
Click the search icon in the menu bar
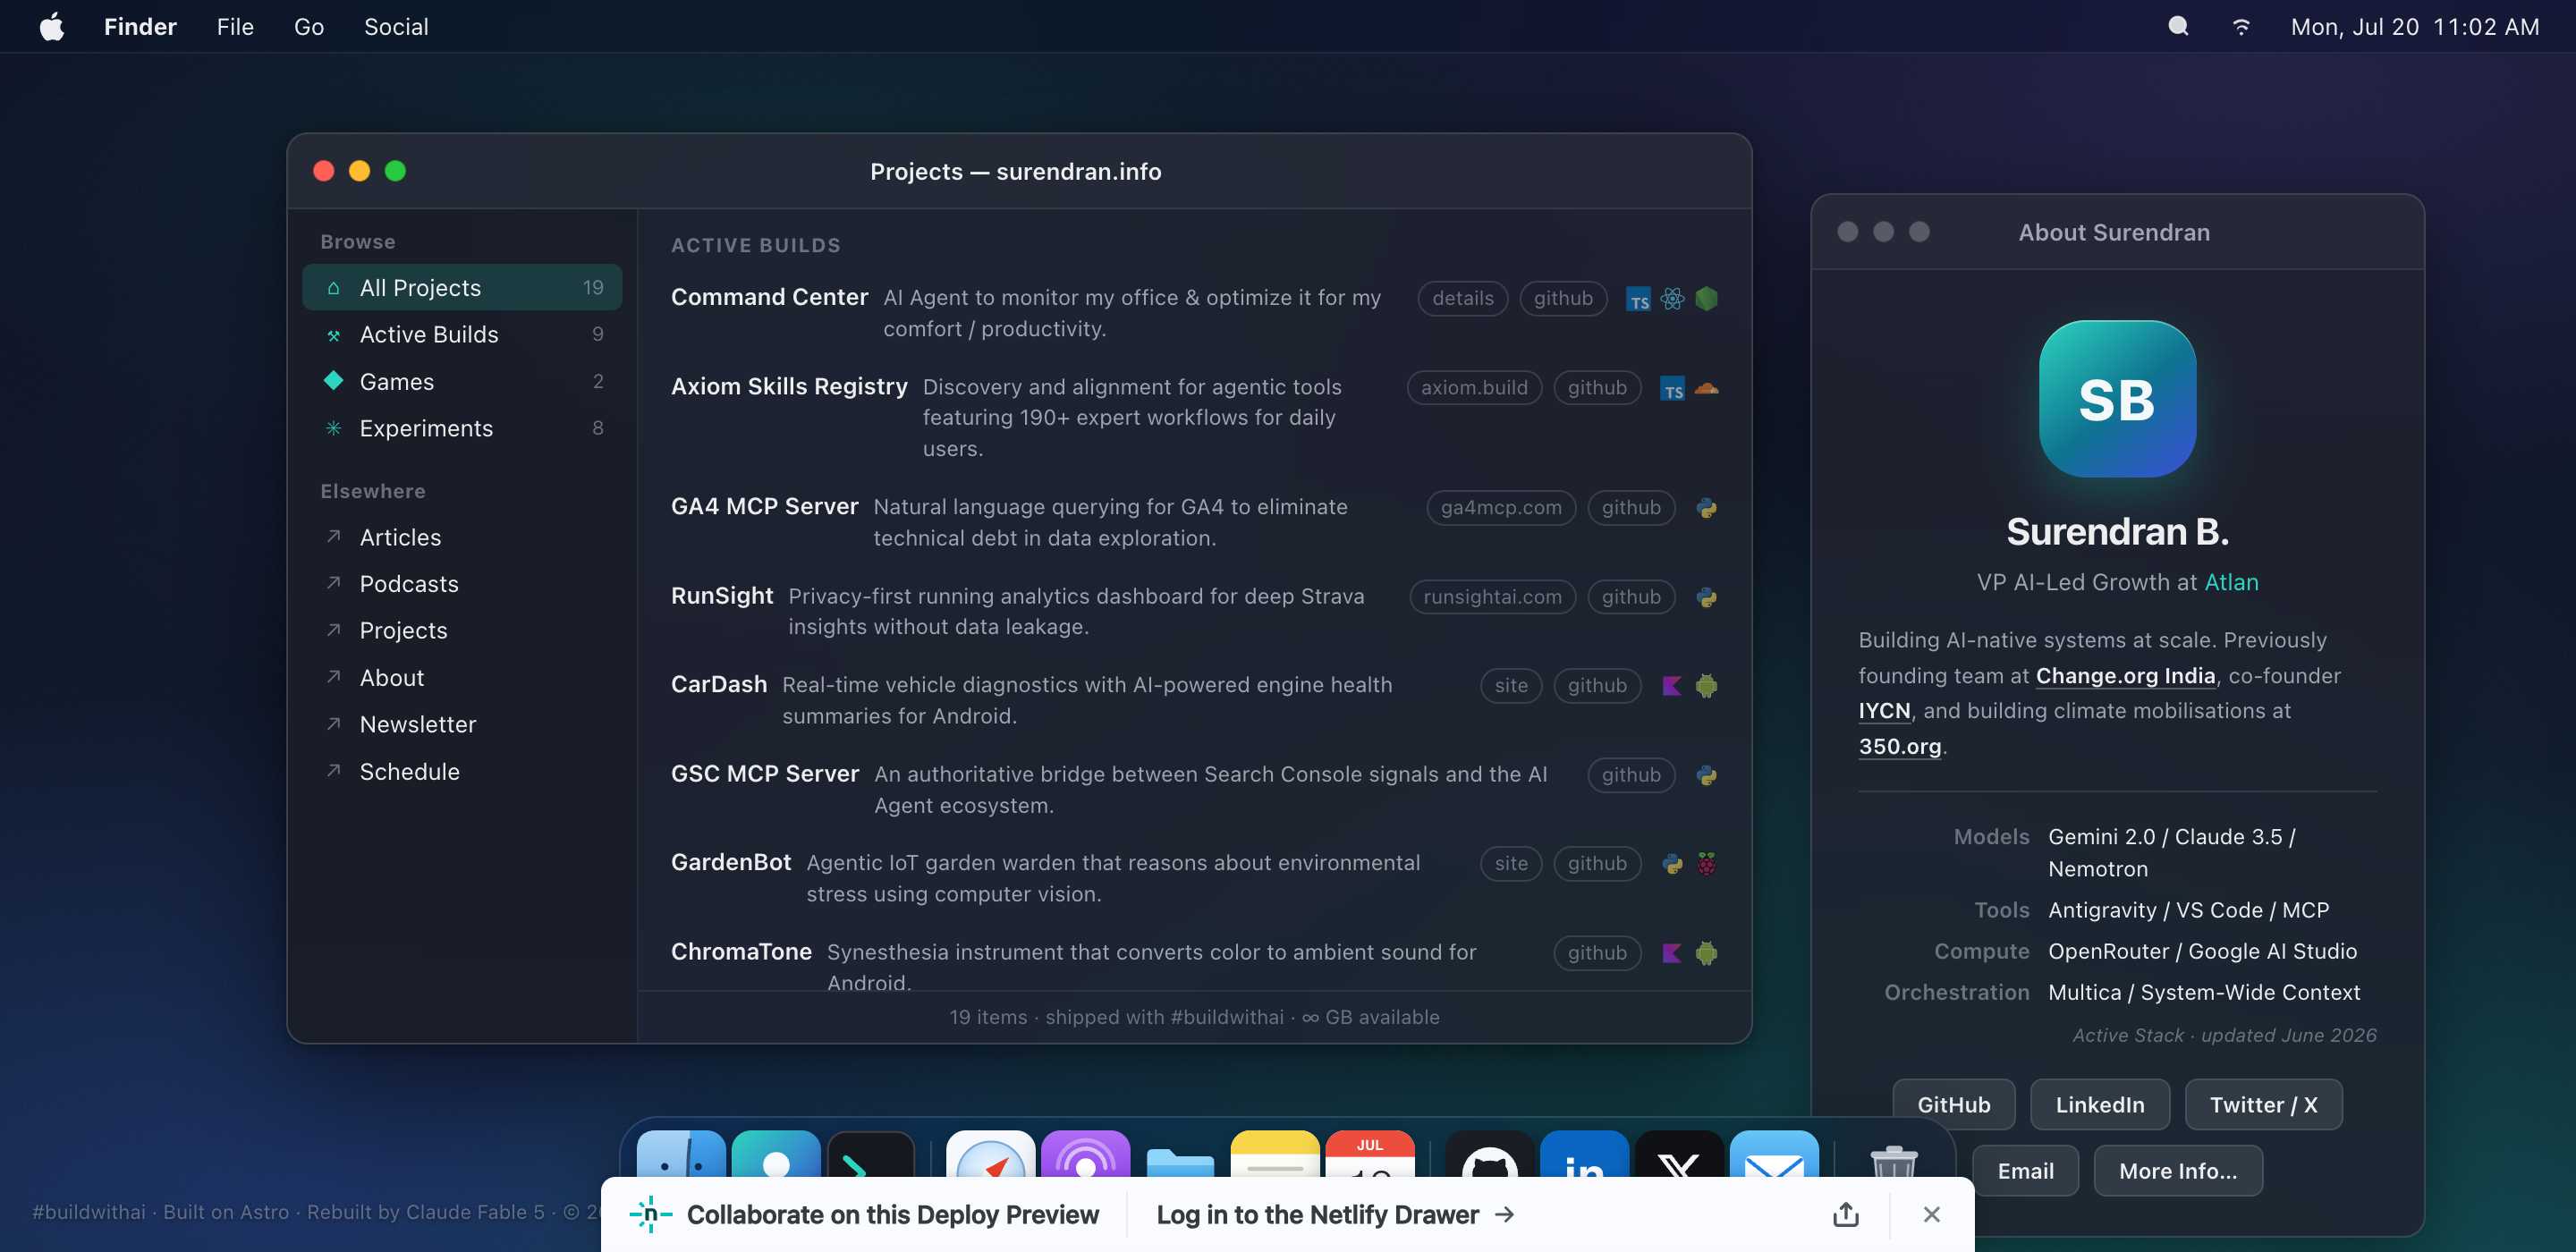pyautogui.click(x=2178, y=27)
